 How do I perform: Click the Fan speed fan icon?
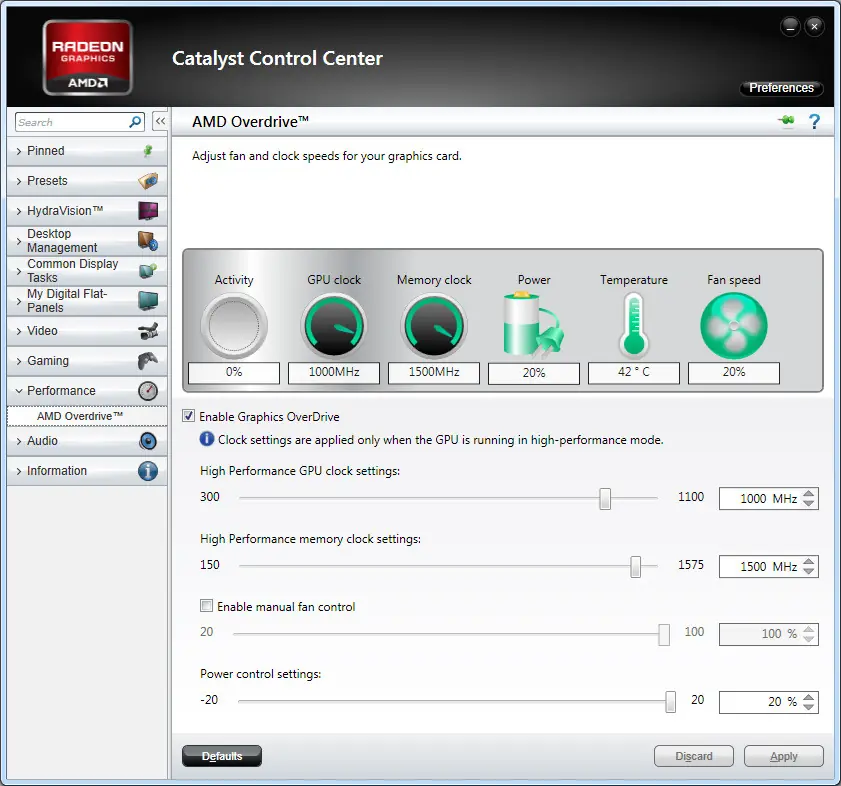click(734, 326)
